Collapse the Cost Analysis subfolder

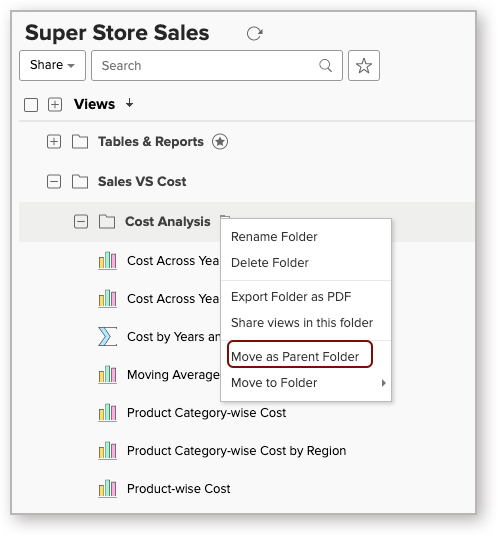(x=81, y=221)
